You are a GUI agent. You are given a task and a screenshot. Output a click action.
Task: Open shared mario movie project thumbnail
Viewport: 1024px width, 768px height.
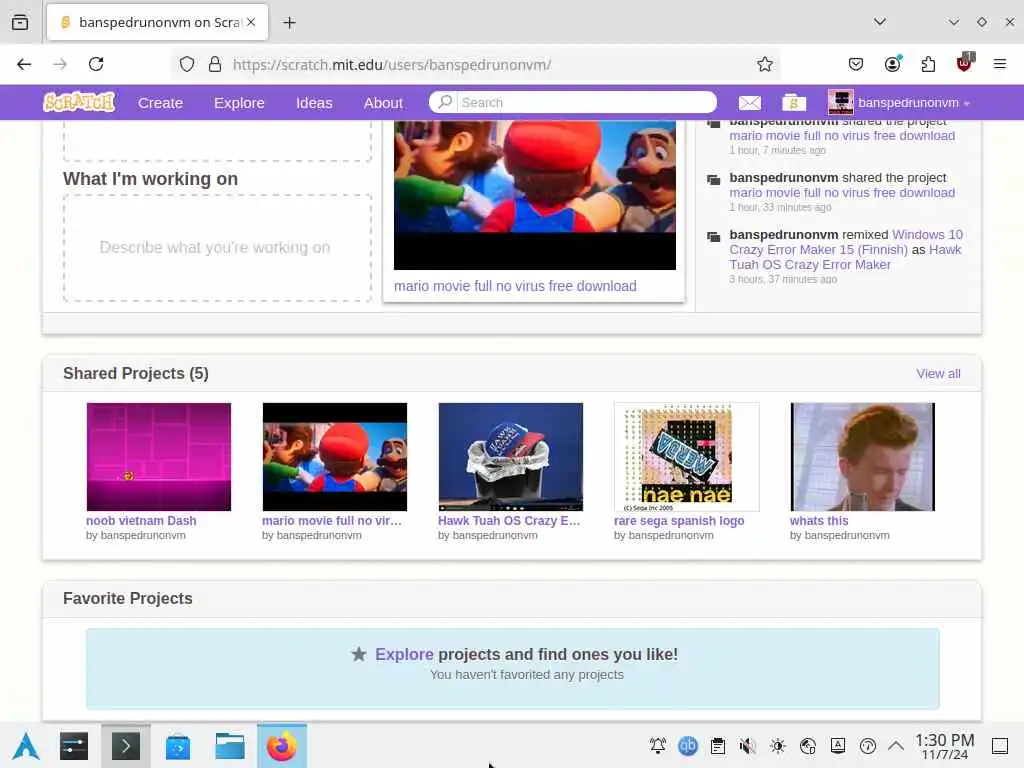[334, 456]
